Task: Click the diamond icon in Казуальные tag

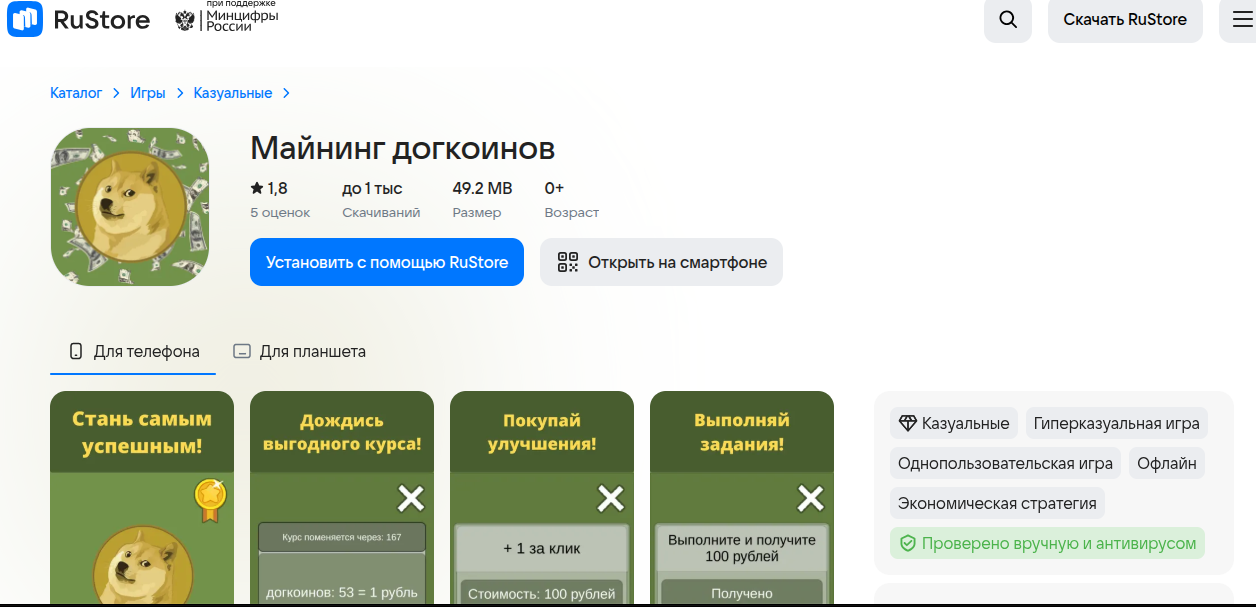Action: click(908, 423)
